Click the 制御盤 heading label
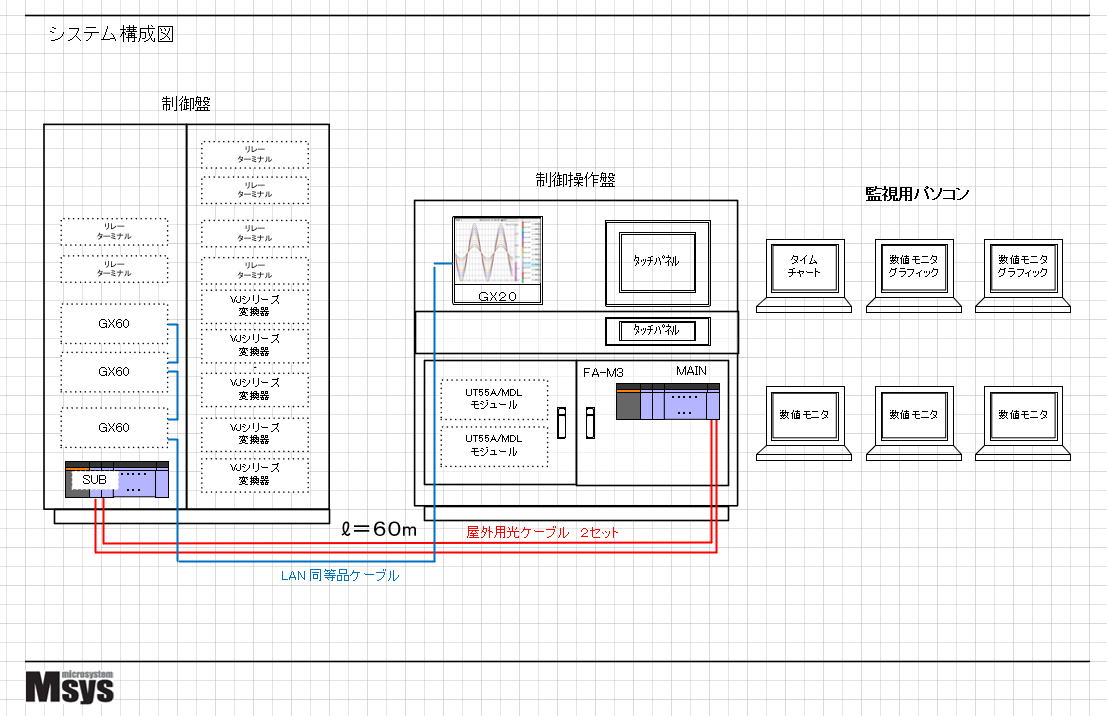The image size is (1107, 716). (x=186, y=104)
